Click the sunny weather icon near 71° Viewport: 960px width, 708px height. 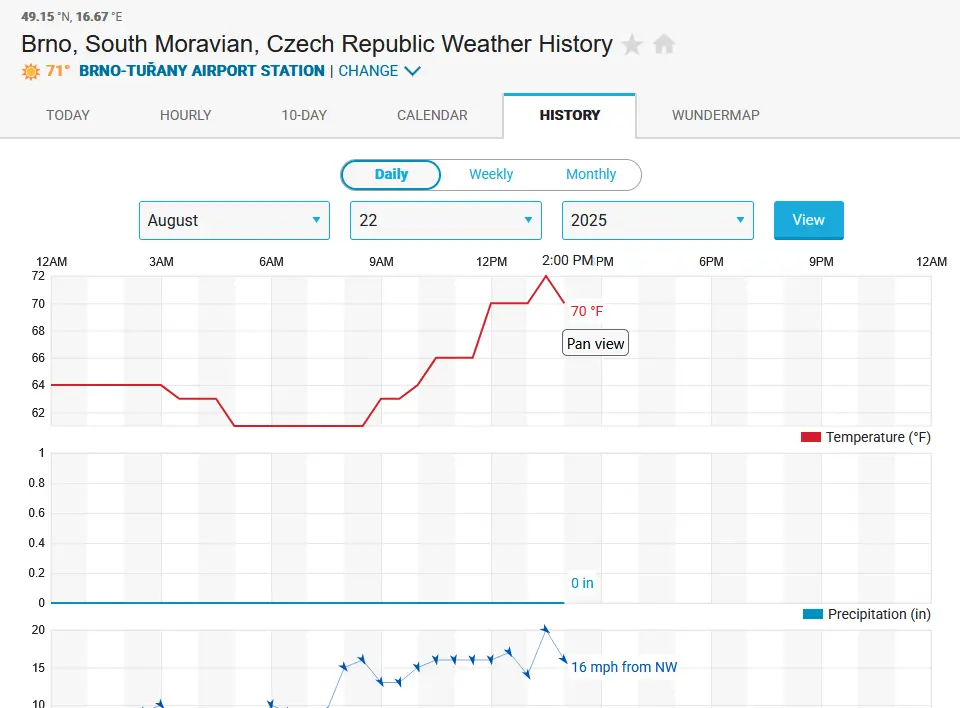31,72
